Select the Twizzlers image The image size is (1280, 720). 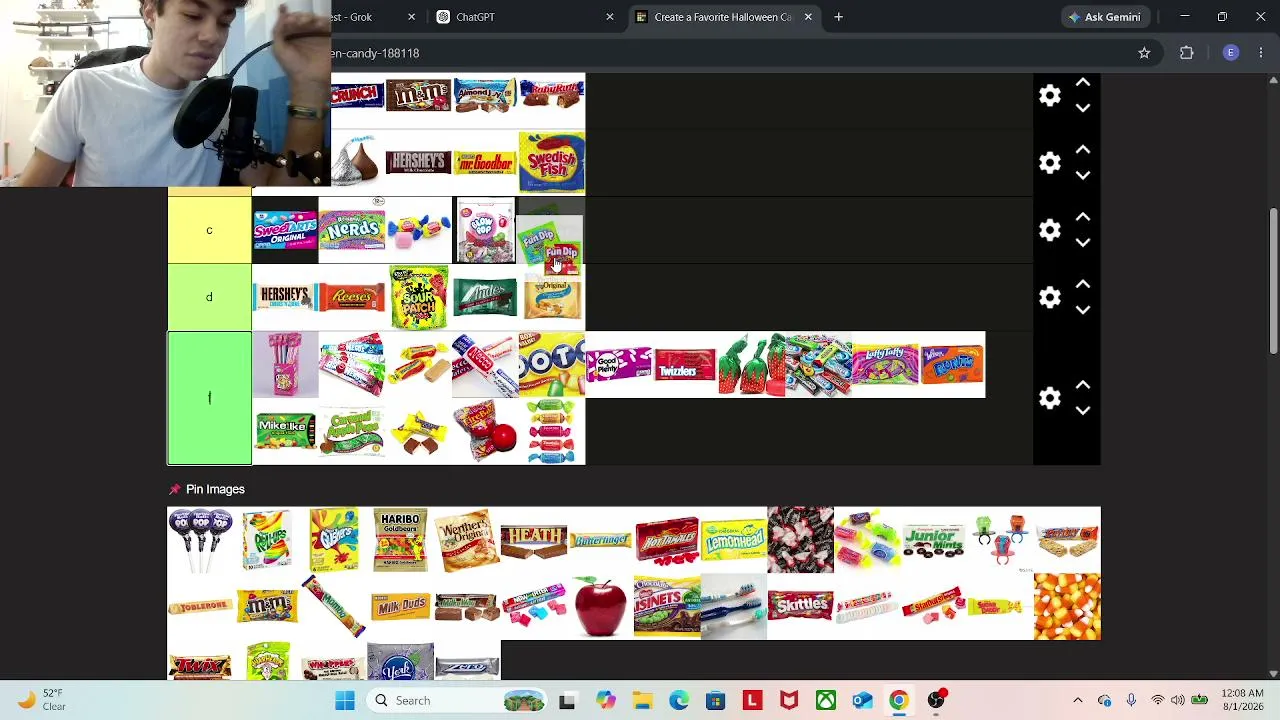point(684,364)
